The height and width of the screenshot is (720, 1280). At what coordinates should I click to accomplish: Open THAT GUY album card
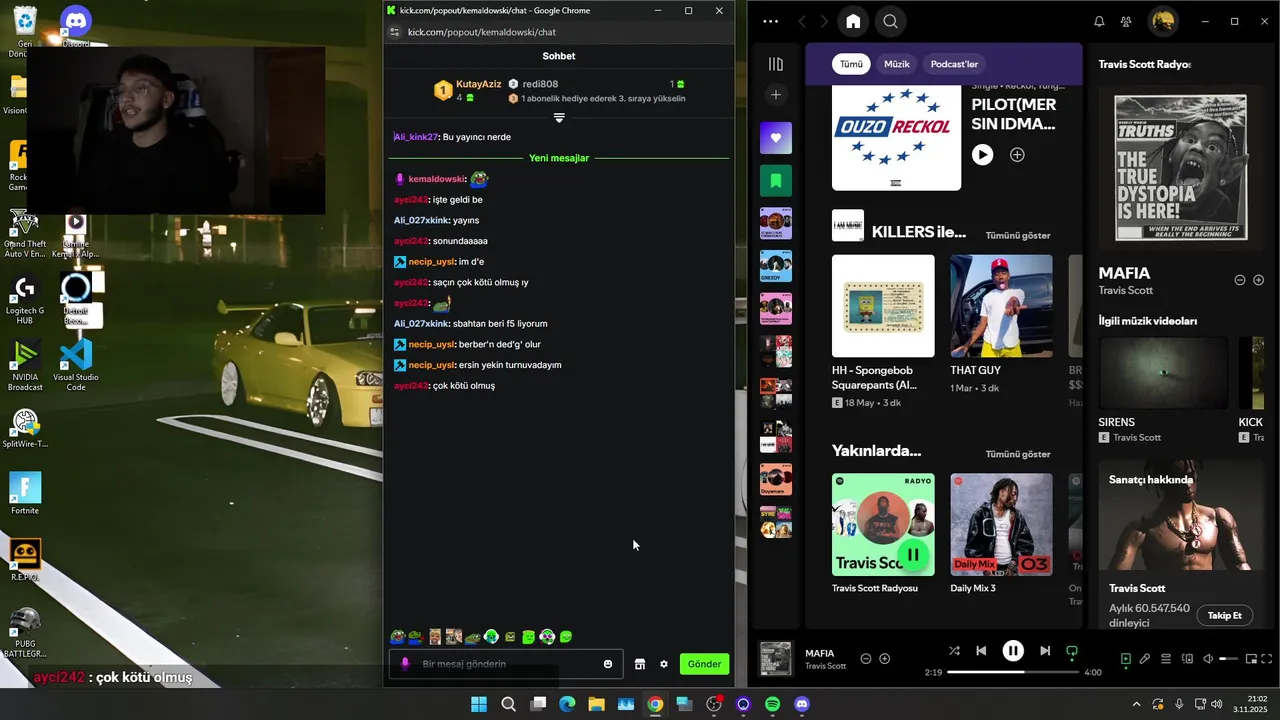[x=1001, y=325]
